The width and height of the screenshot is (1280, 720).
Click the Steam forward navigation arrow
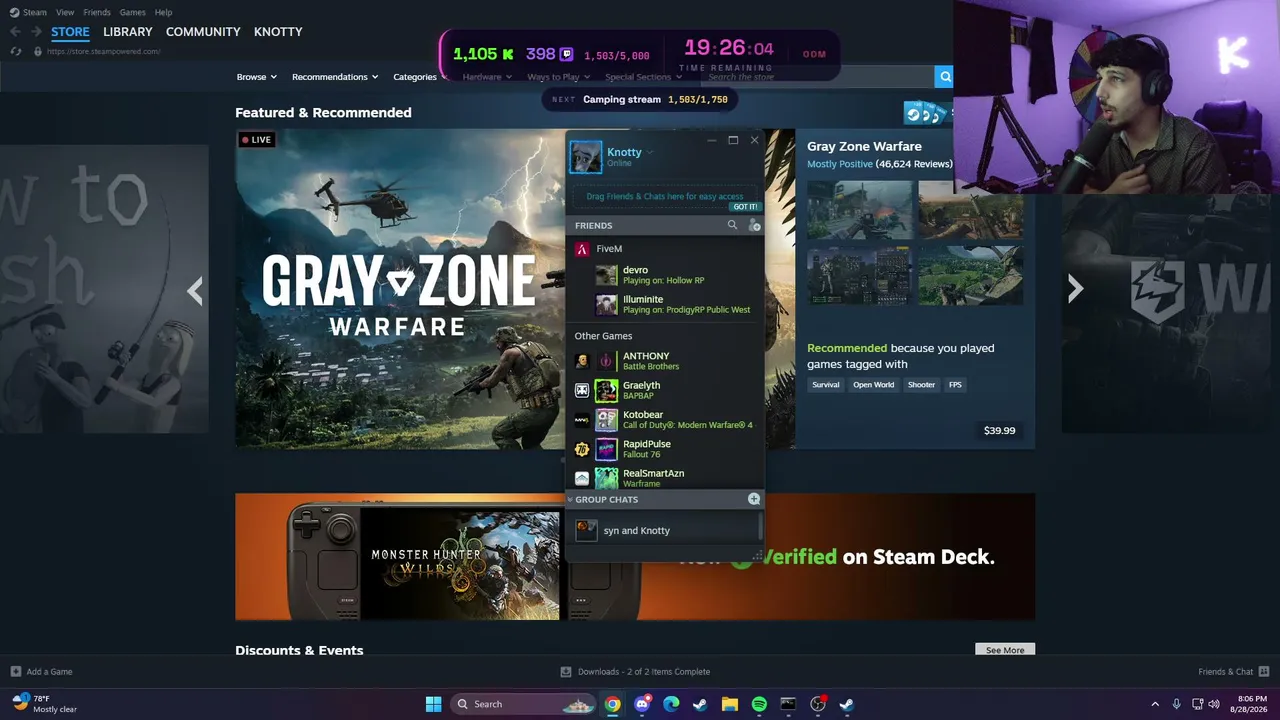pyautogui.click(x=35, y=32)
